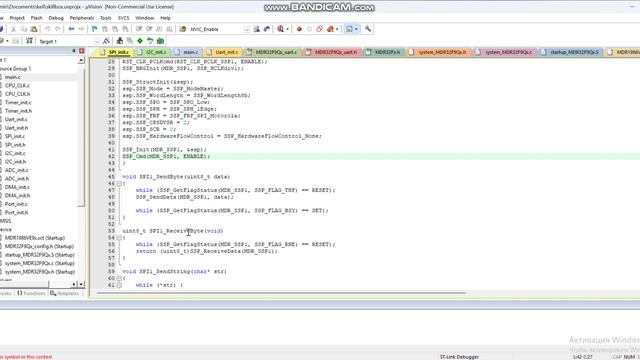Switch to the I2C_init.c editor tab

153,52
